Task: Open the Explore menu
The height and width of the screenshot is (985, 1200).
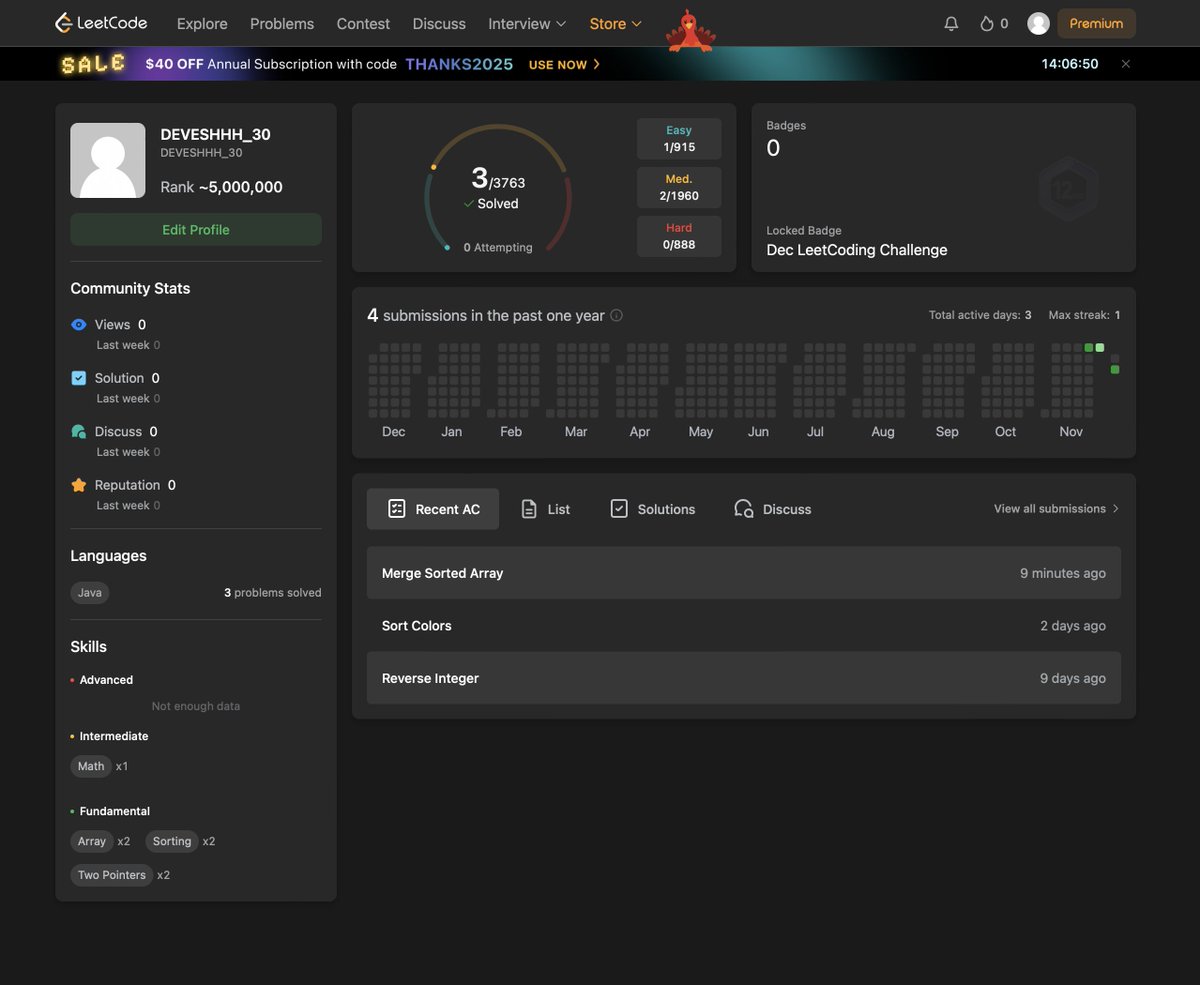Action: coord(202,23)
